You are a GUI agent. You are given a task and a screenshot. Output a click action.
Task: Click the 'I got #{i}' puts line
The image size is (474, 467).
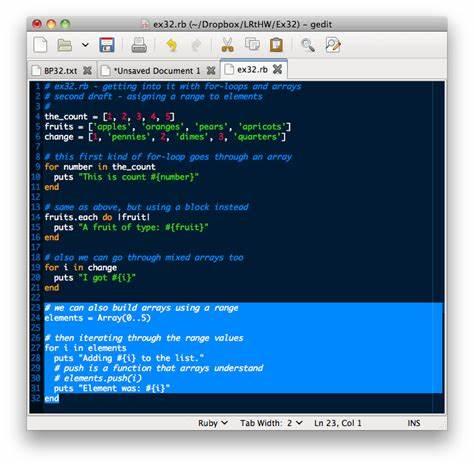click(x=95, y=278)
